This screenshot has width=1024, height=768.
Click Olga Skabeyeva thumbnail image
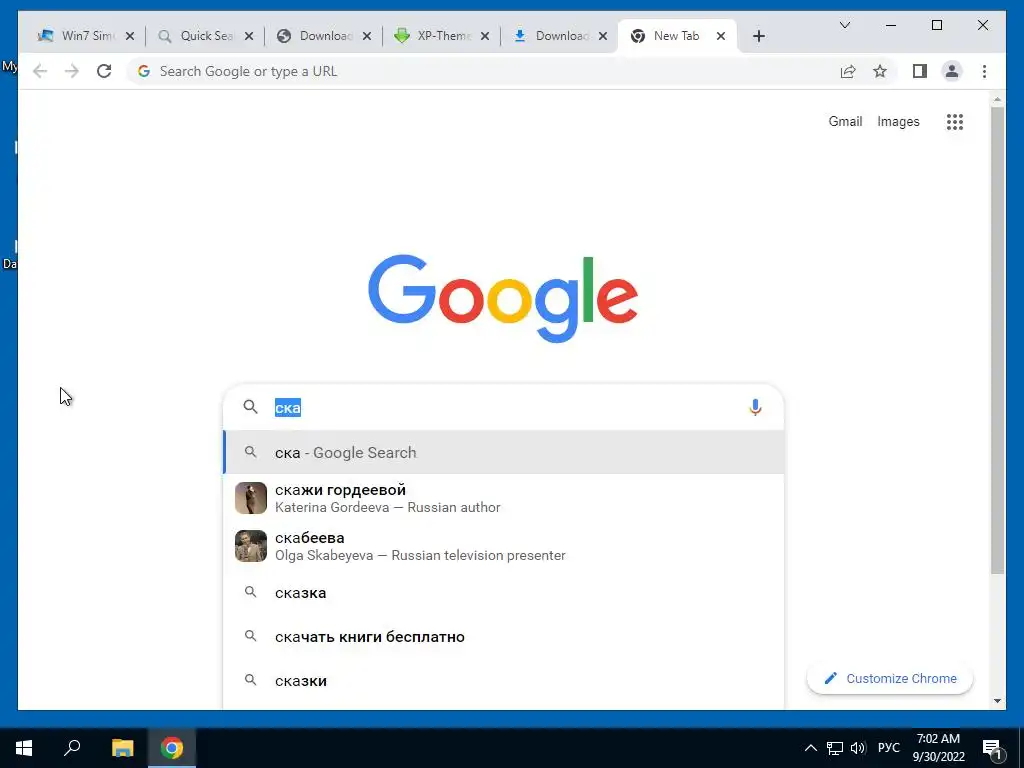251,546
